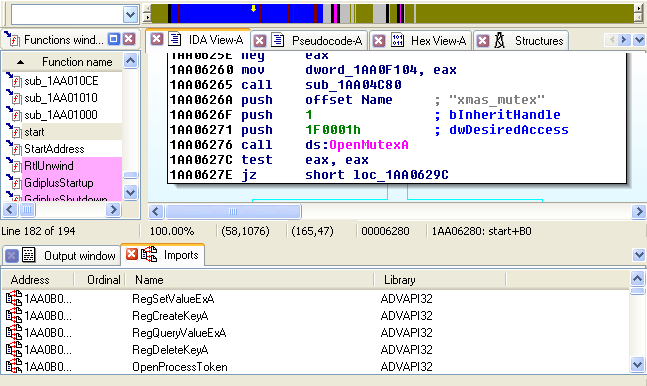Select the Imports tab

click(181, 255)
